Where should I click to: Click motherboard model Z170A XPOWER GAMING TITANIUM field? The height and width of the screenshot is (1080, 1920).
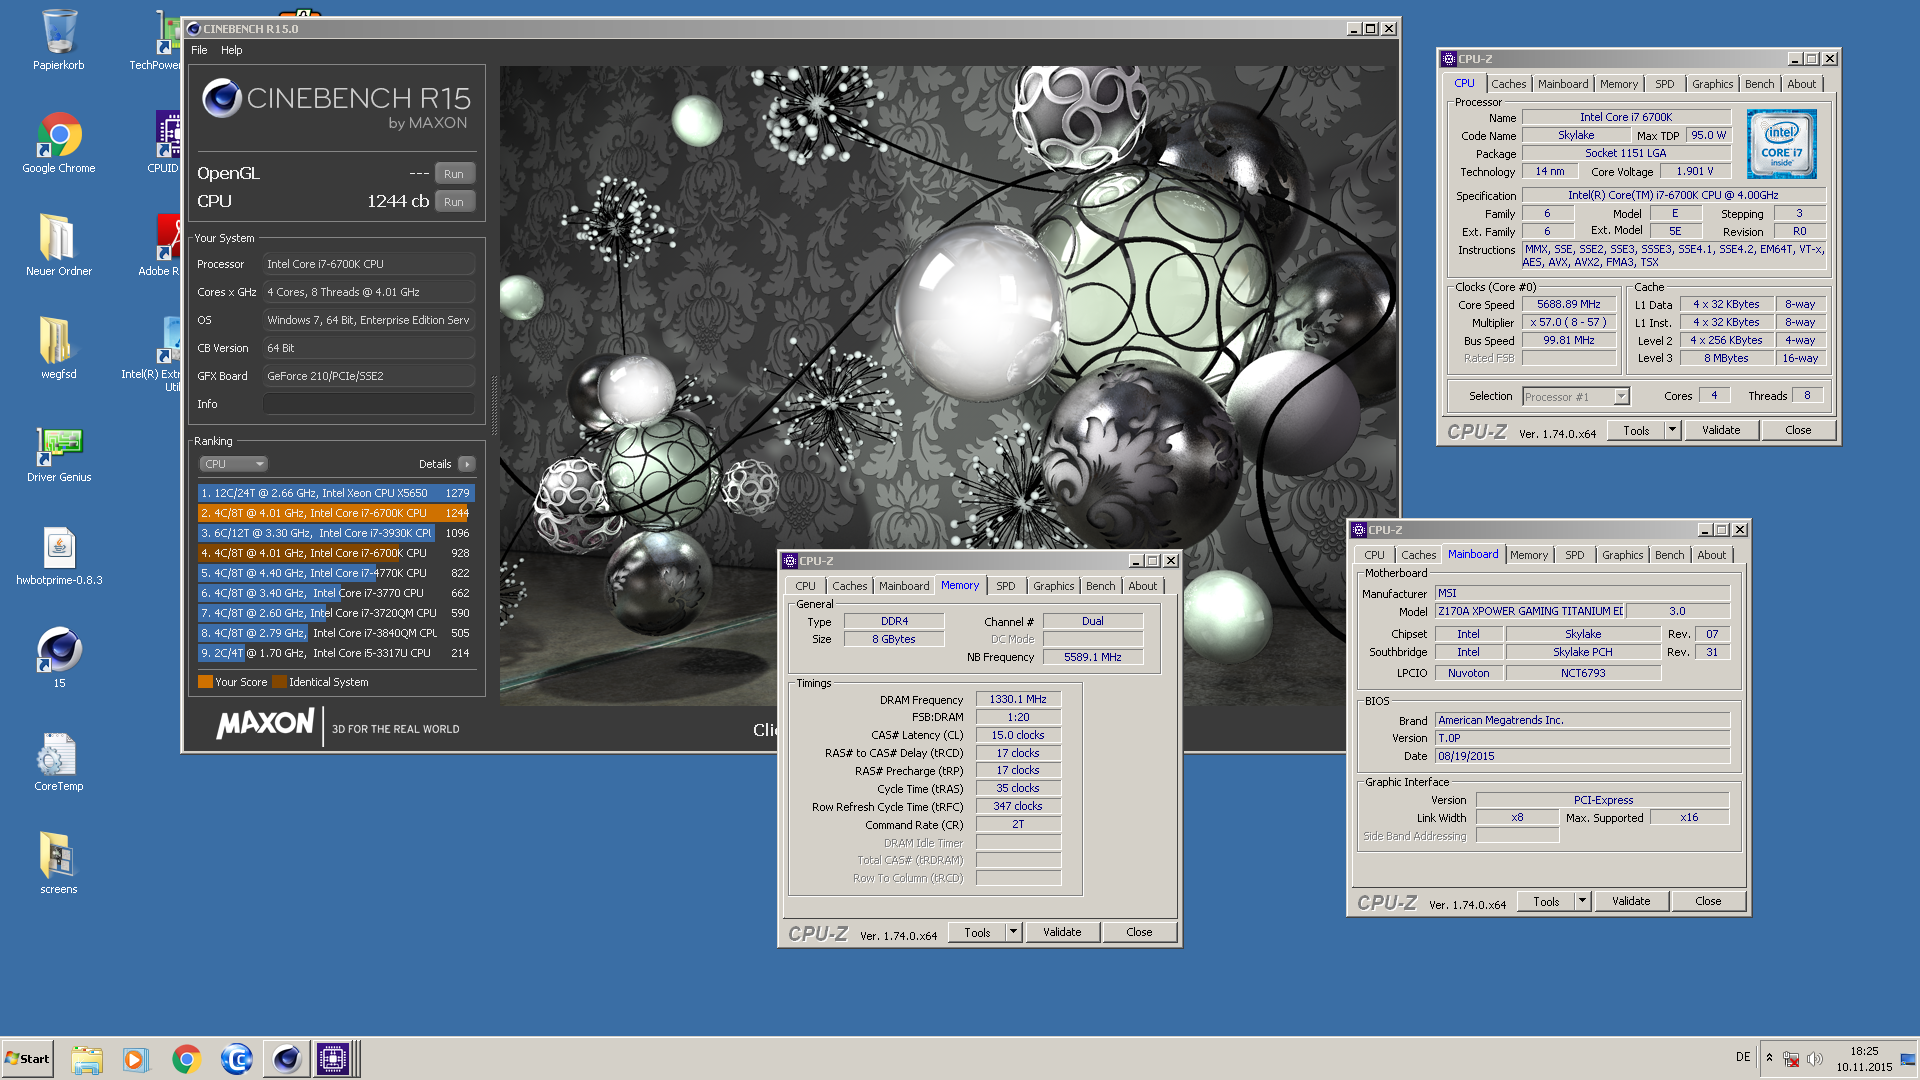(x=1530, y=611)
